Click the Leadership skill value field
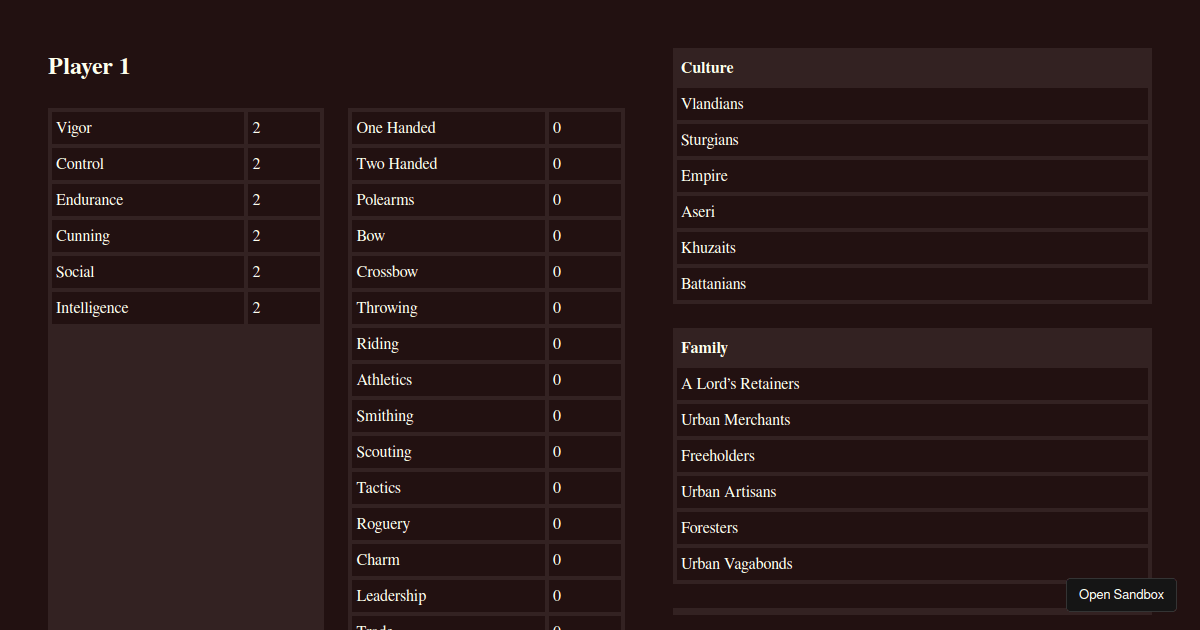1200x630 pixels. tap(584, 595)
